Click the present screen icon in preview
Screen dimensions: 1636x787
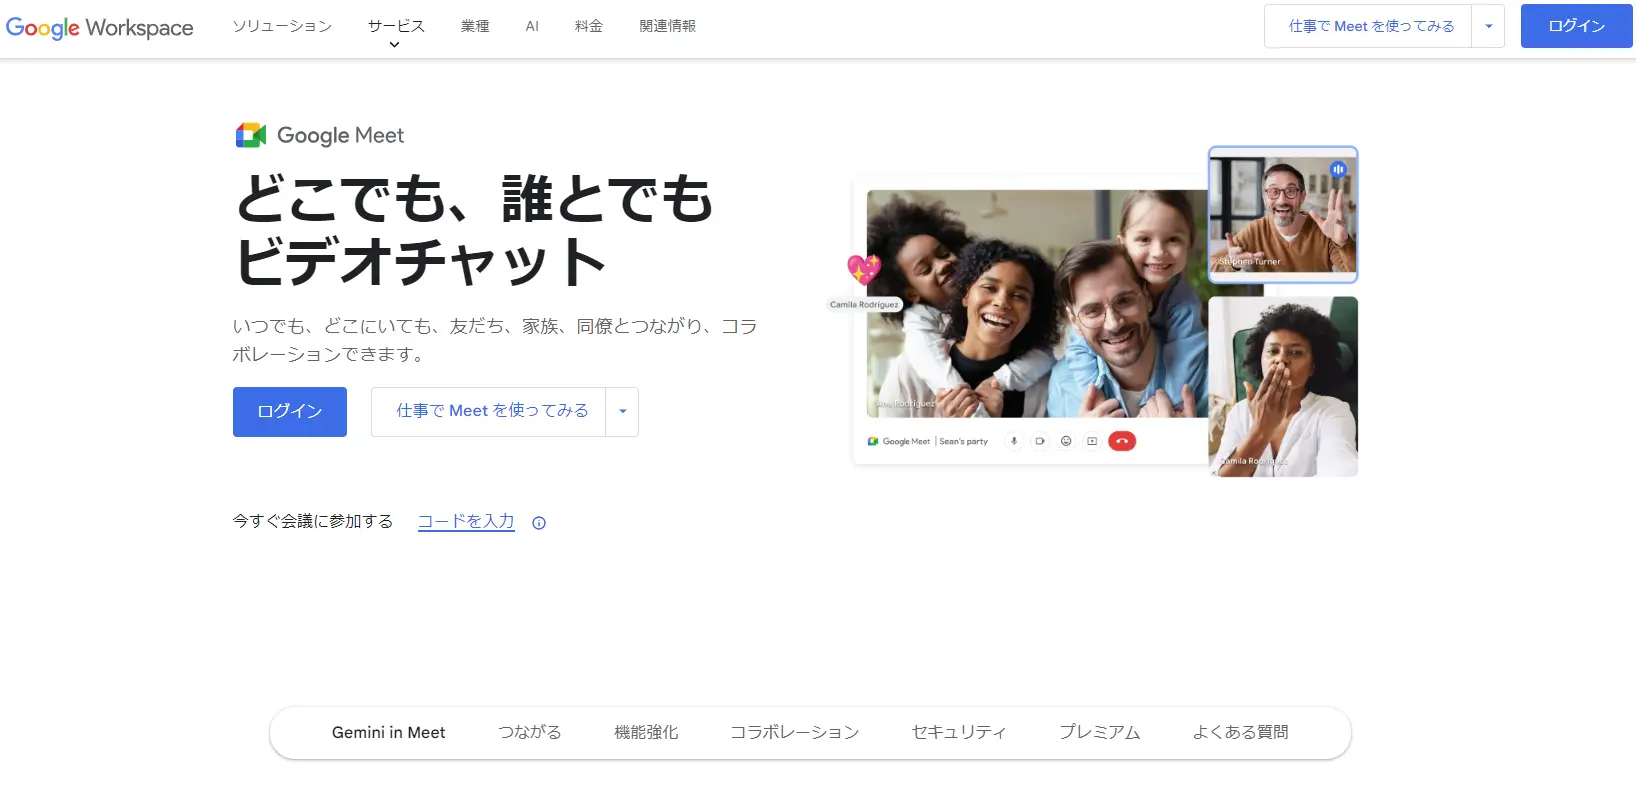click(1092, 441)
